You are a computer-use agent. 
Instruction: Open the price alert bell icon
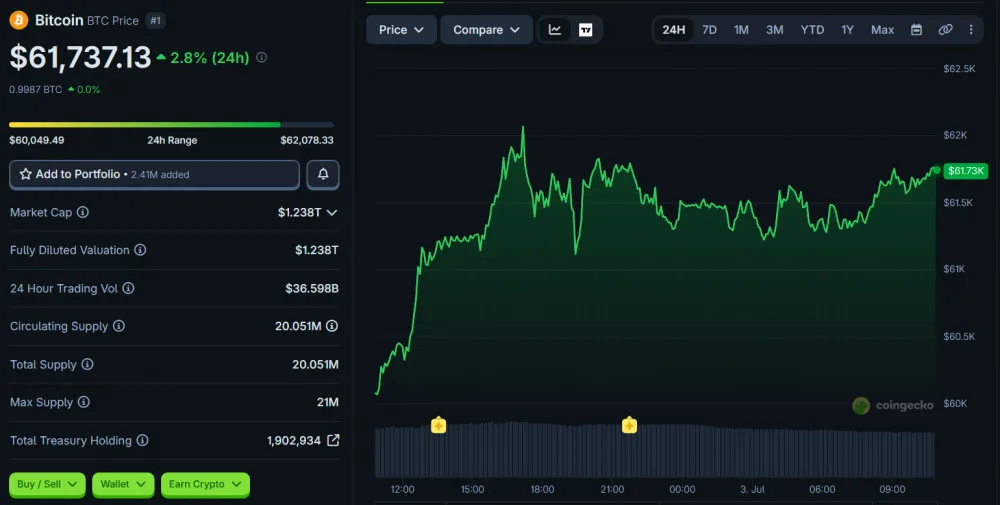tap(323, 174)
